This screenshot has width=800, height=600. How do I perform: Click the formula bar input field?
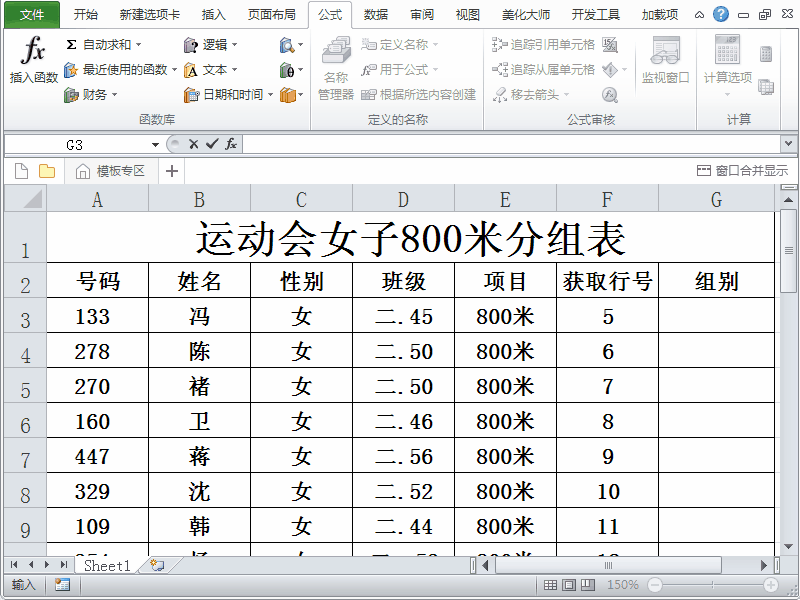(x=512, y=144)
